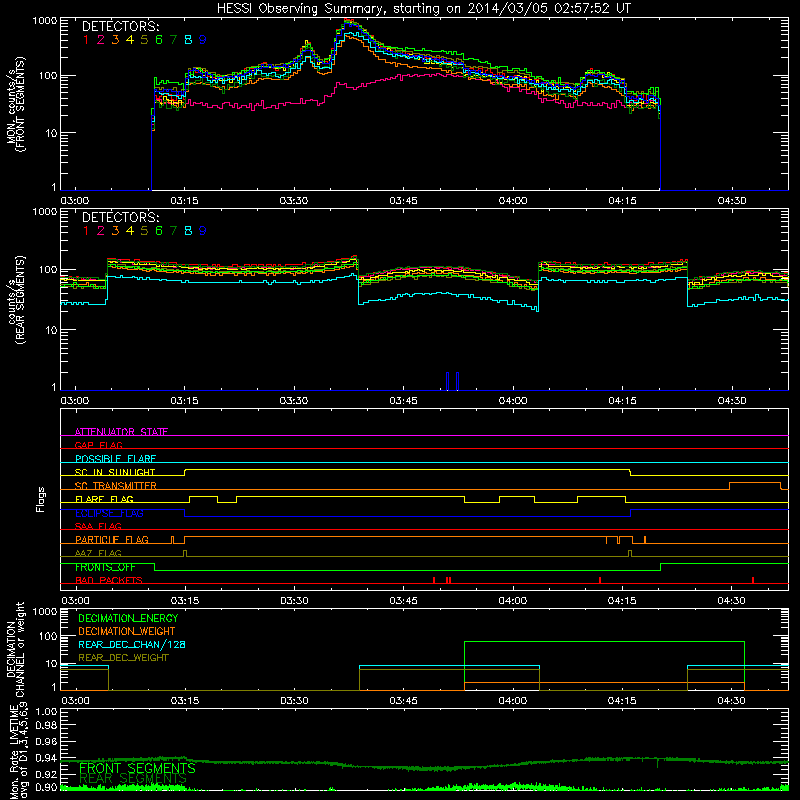800x800 pixels.
Task: Click the DECIMATION_ENERGY legend entry
Action: pos(128,618)
